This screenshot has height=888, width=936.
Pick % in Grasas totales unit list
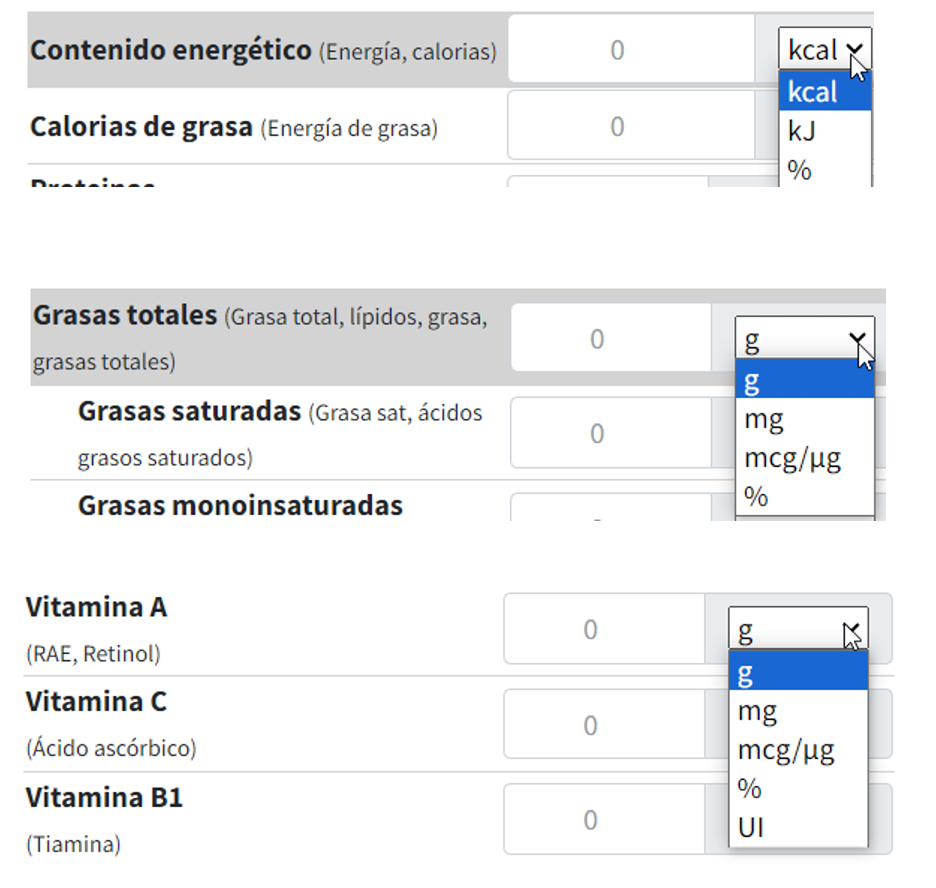[804, 496]
